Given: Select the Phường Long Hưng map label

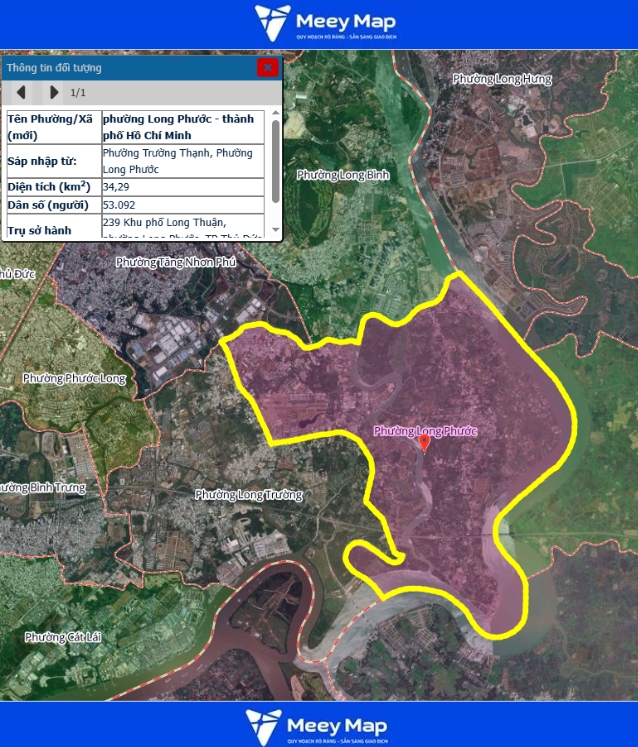Looking at the screenshot, I should tap(501, 78).
